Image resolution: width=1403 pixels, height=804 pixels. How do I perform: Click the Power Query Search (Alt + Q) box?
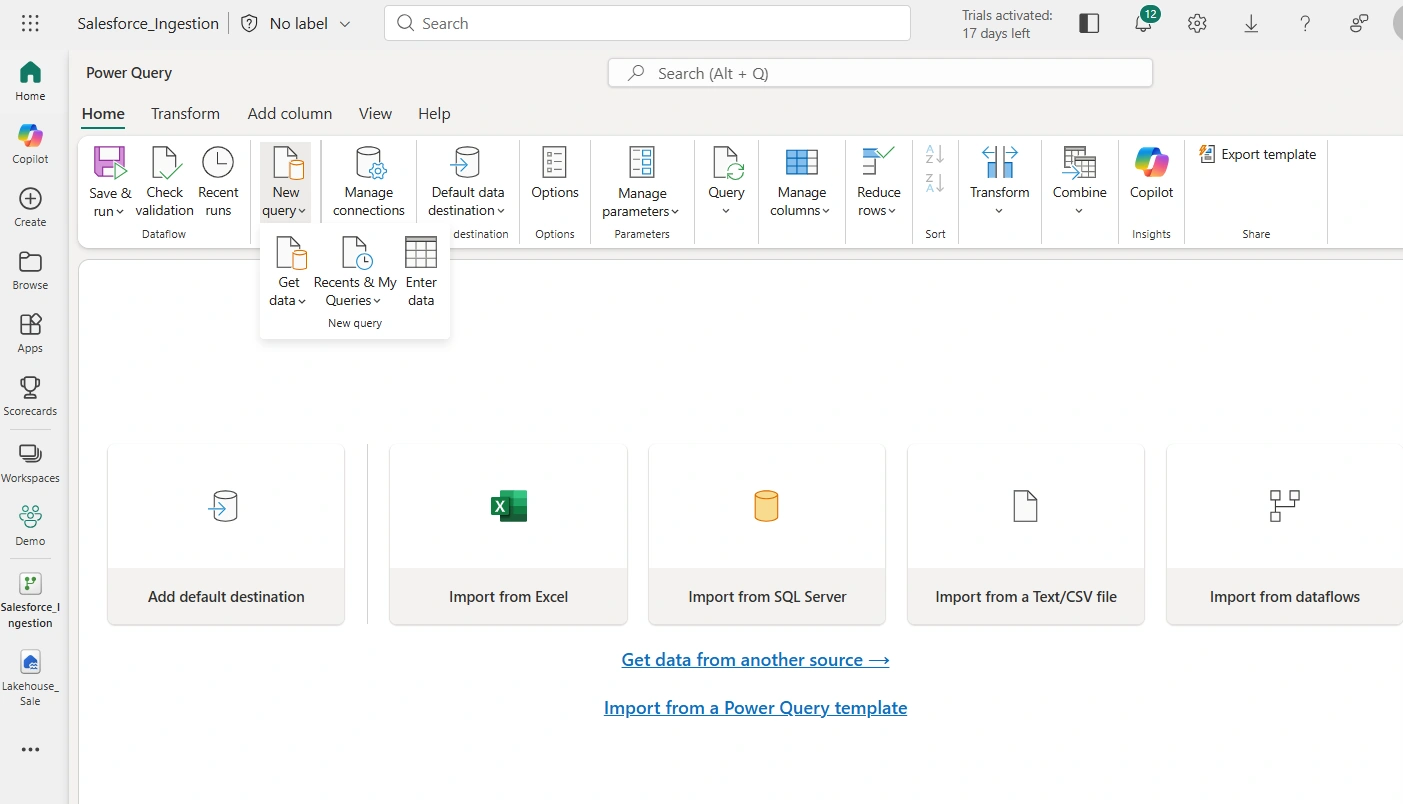coord(880,73)
